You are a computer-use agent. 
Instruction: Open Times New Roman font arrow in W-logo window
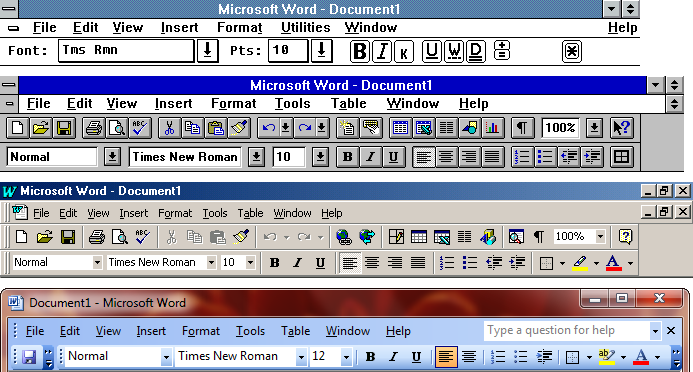211,262
